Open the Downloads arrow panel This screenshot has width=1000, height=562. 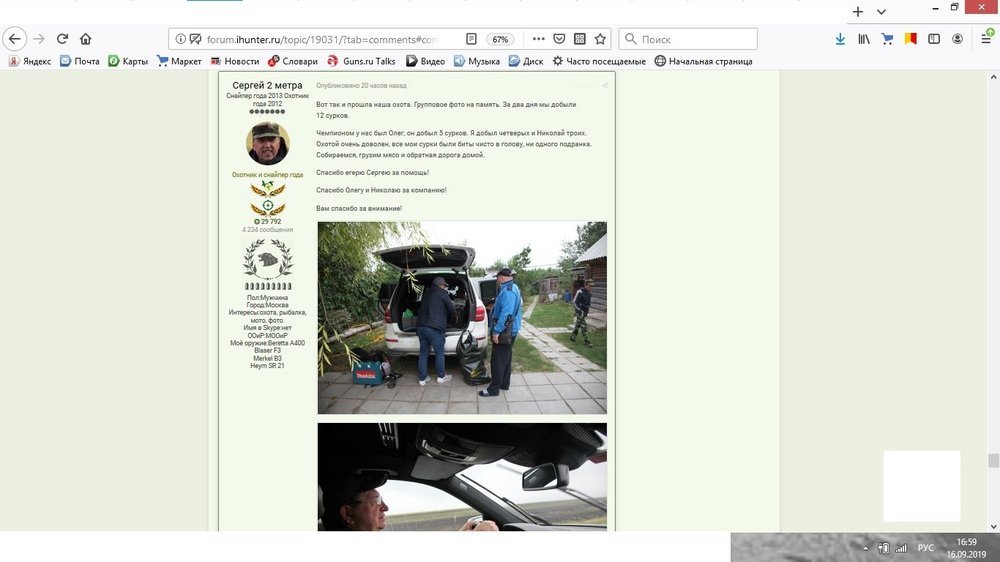pos(840,39)
